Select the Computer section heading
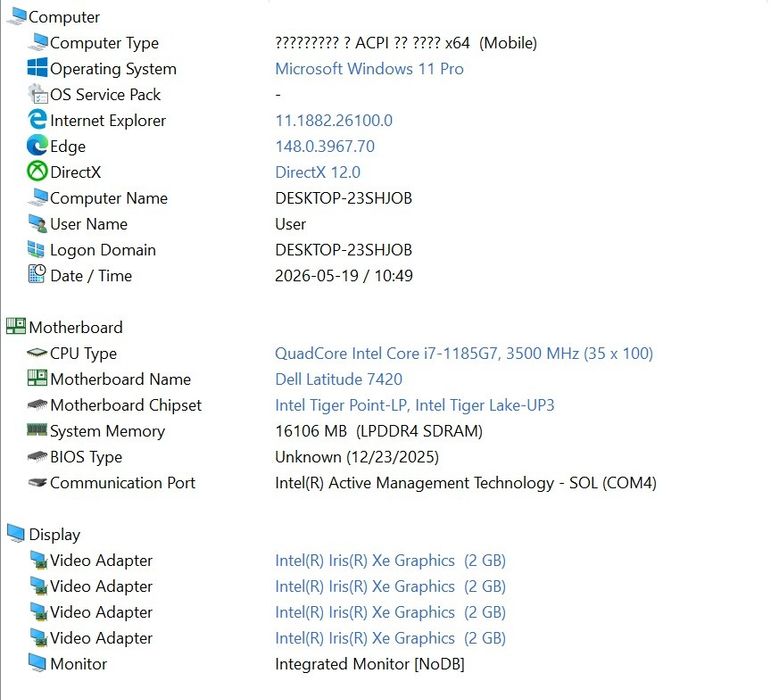Image resolution: width=779 pixels, height=700 pixels. coord(64,17)
